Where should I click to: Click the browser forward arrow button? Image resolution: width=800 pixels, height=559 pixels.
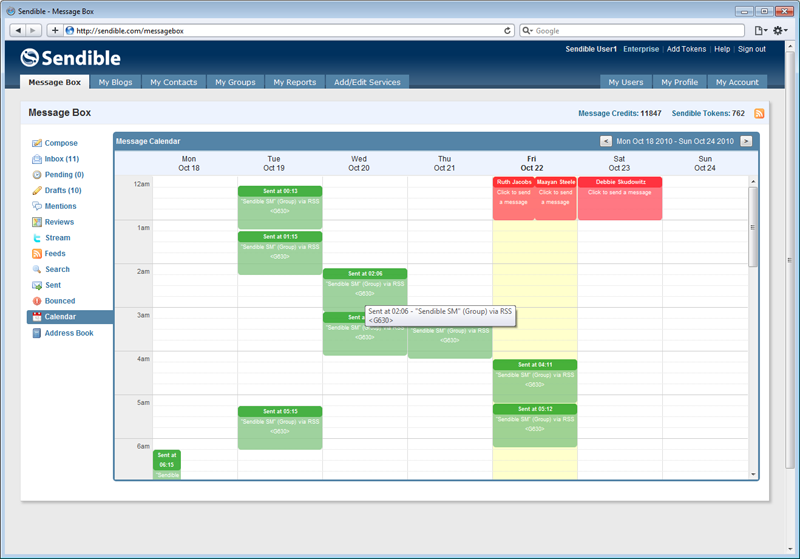33,31
